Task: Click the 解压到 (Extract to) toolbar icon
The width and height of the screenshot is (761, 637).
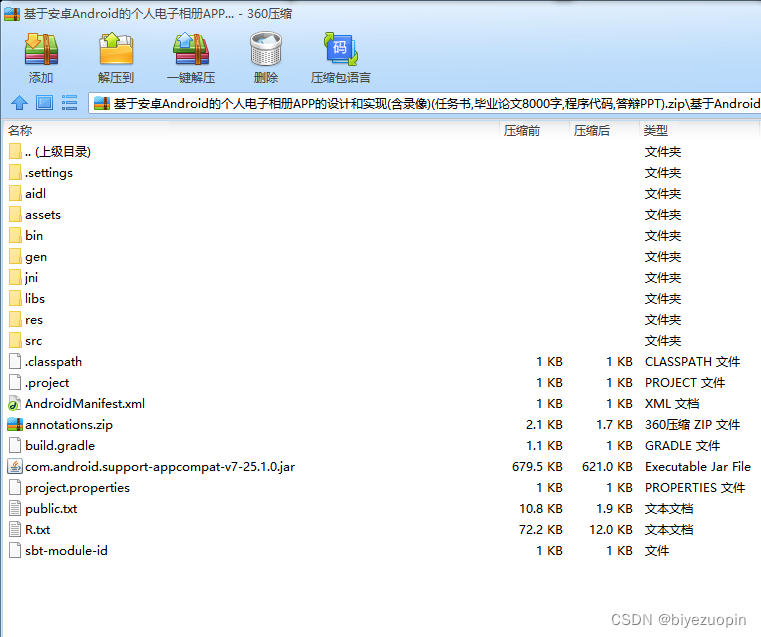Action: [x=116, y=49]
